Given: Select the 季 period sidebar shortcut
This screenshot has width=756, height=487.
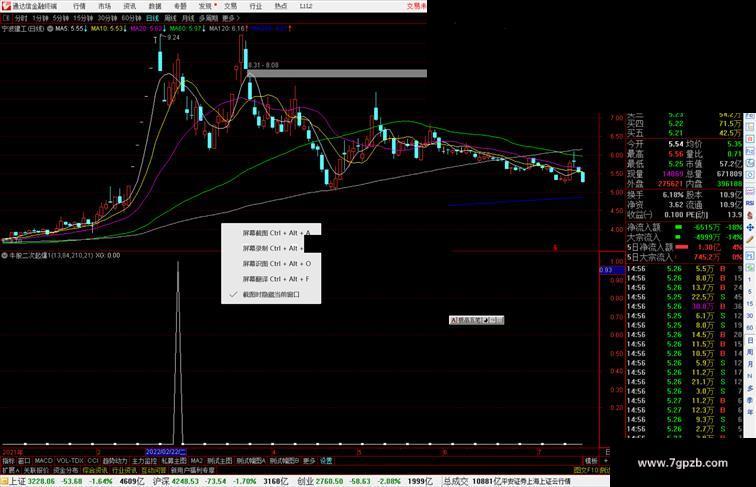Looking at the screenshot, I should (750, 400).
